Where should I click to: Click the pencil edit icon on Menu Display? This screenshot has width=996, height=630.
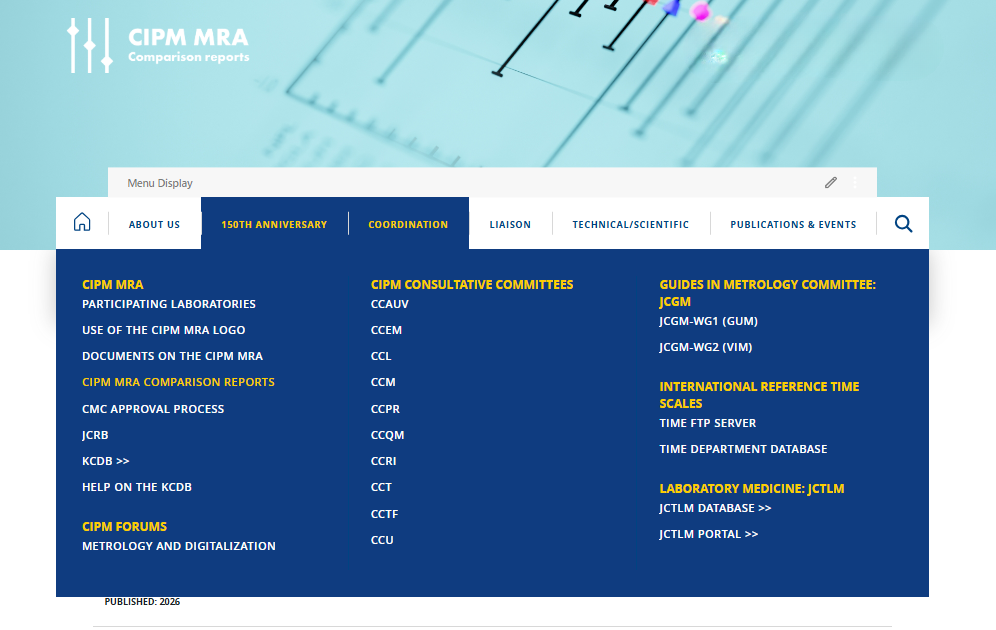(x=830, y=183)
